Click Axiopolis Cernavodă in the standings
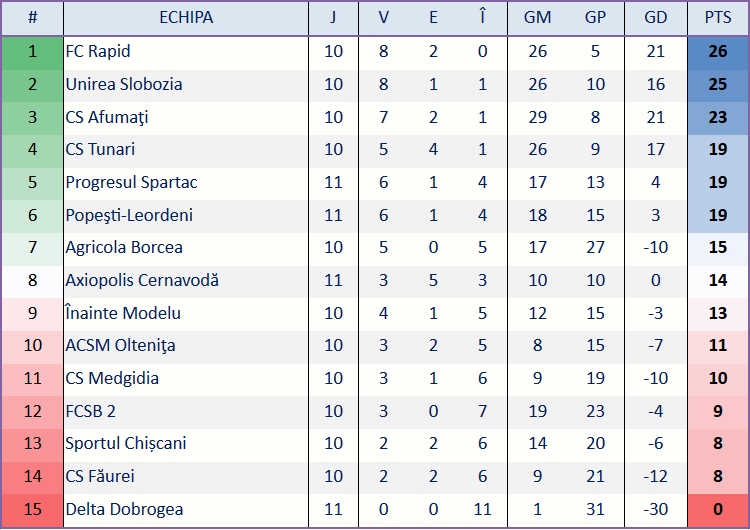 point(142,280)
